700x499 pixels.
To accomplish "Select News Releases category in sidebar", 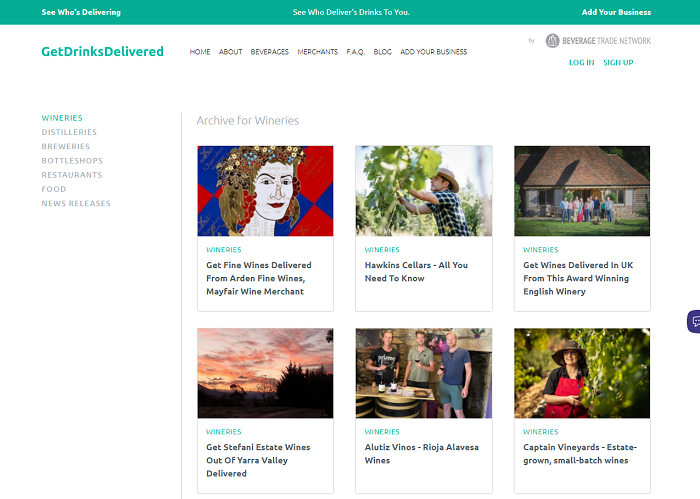I will pyautogui.click(x=76, y=204).
